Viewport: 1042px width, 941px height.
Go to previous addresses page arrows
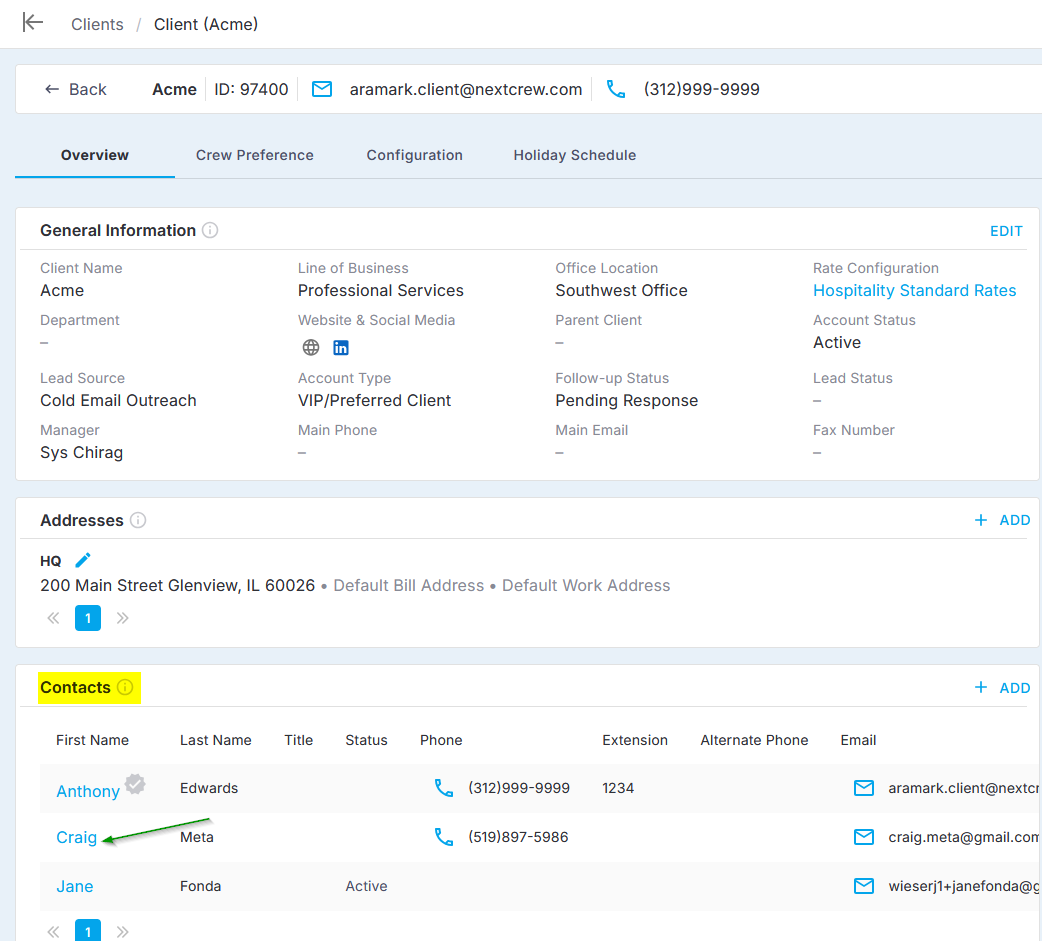(x=53, y=618)
